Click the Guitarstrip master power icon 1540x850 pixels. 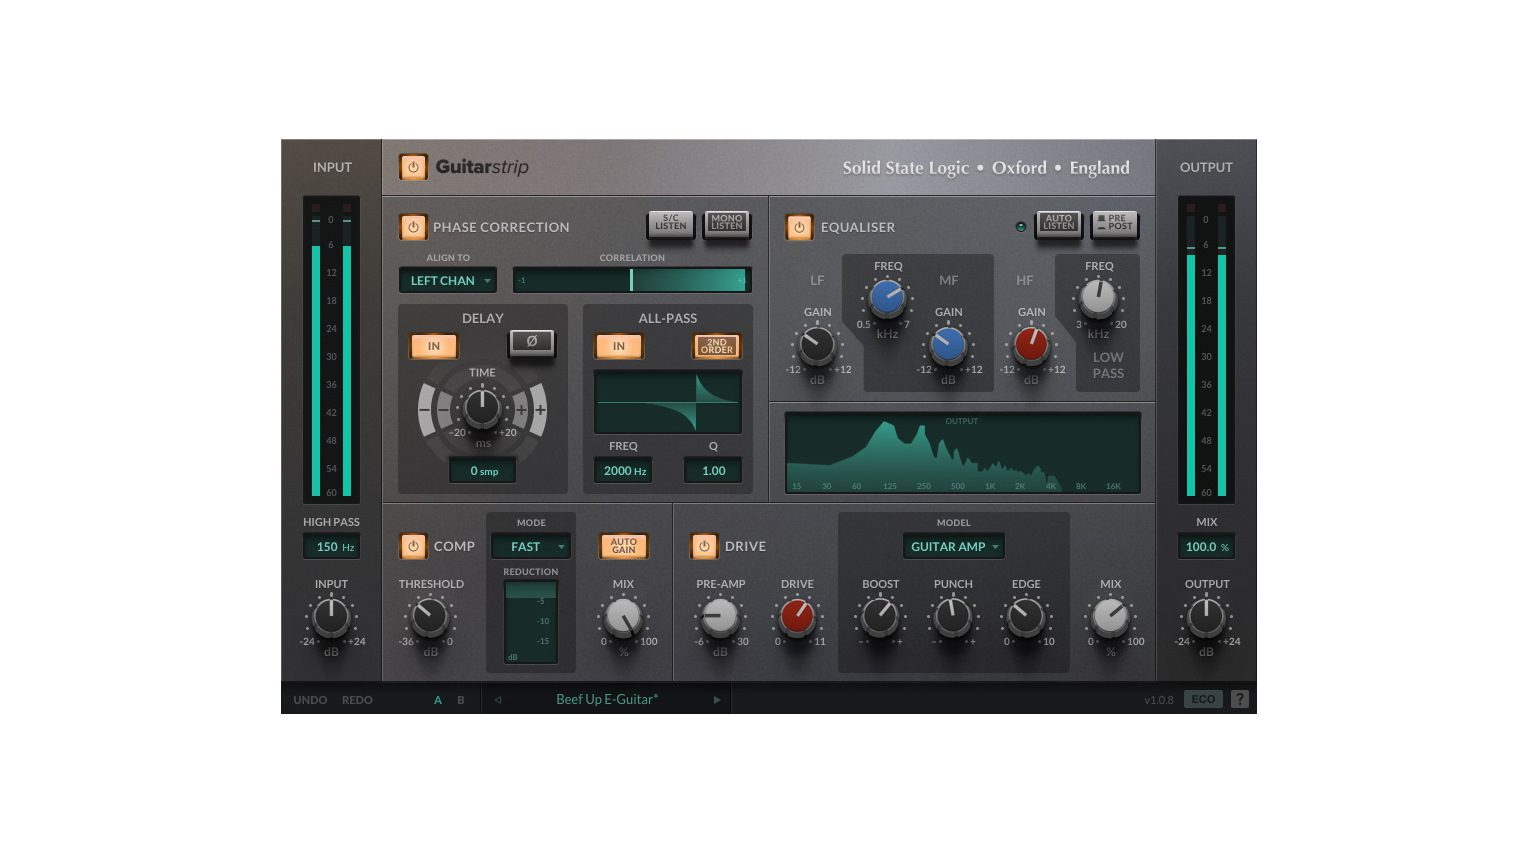(413, 167)
